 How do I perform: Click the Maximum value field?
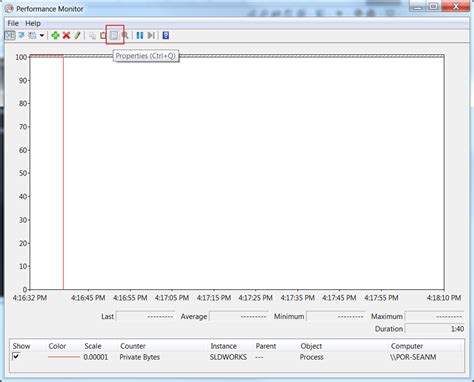(434, 316)
